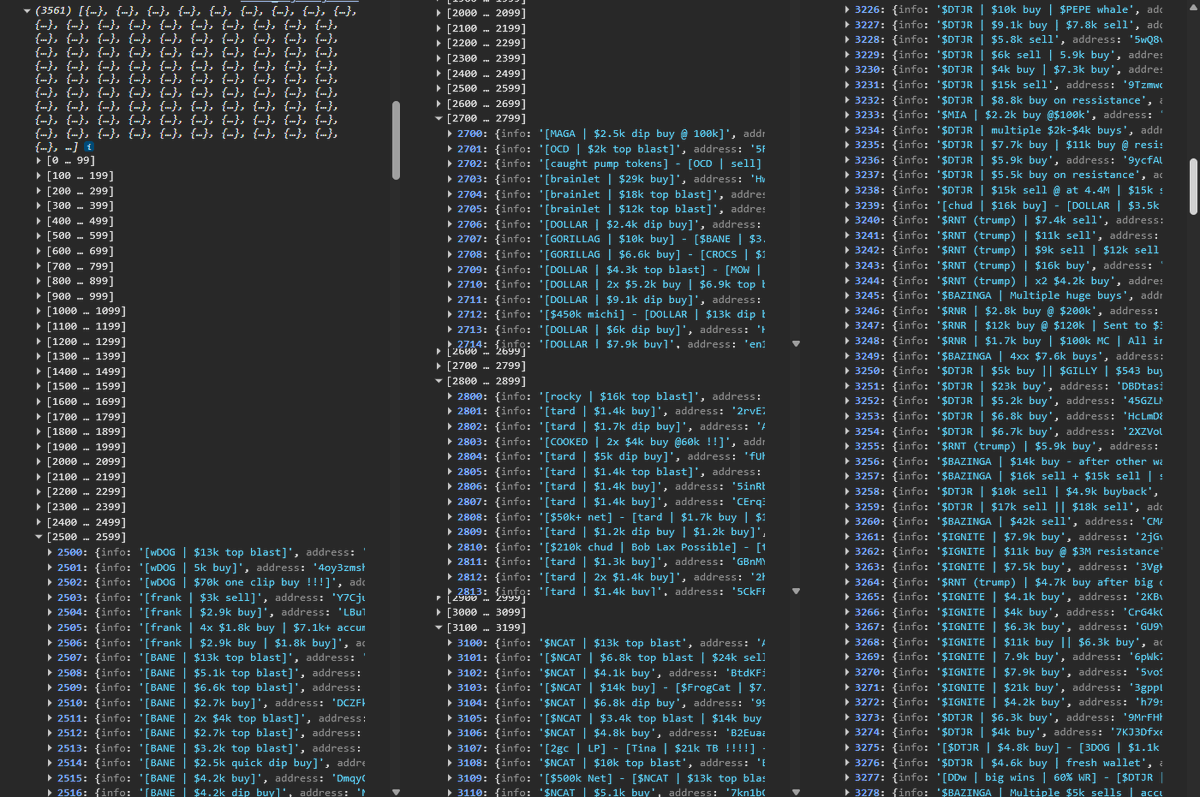Select row 3240 $RNT trump $7.4k sell

1005,220
